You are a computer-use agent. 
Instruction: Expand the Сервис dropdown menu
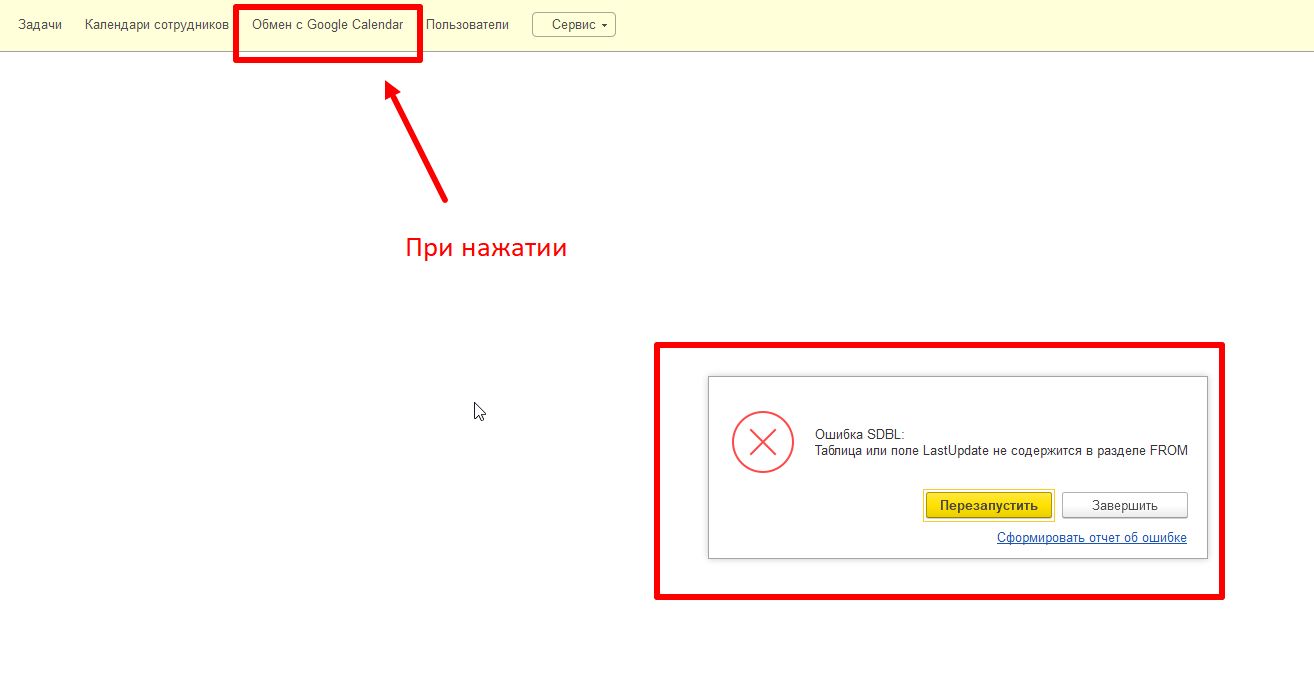[x=574, y=25]
